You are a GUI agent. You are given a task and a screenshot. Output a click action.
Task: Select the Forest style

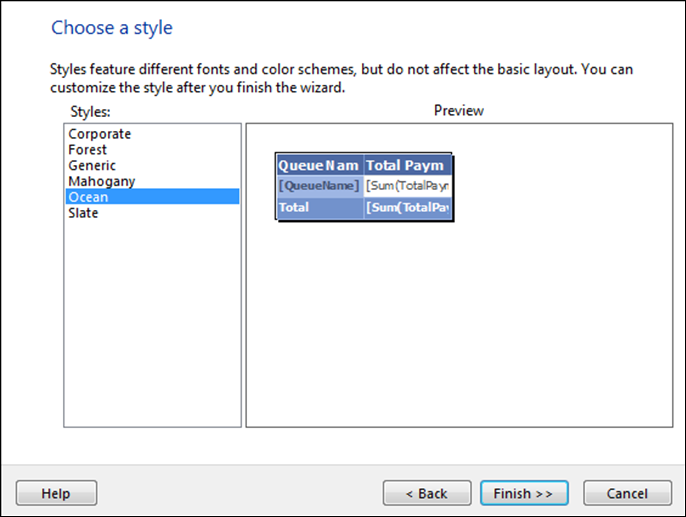tap(152, 150)
